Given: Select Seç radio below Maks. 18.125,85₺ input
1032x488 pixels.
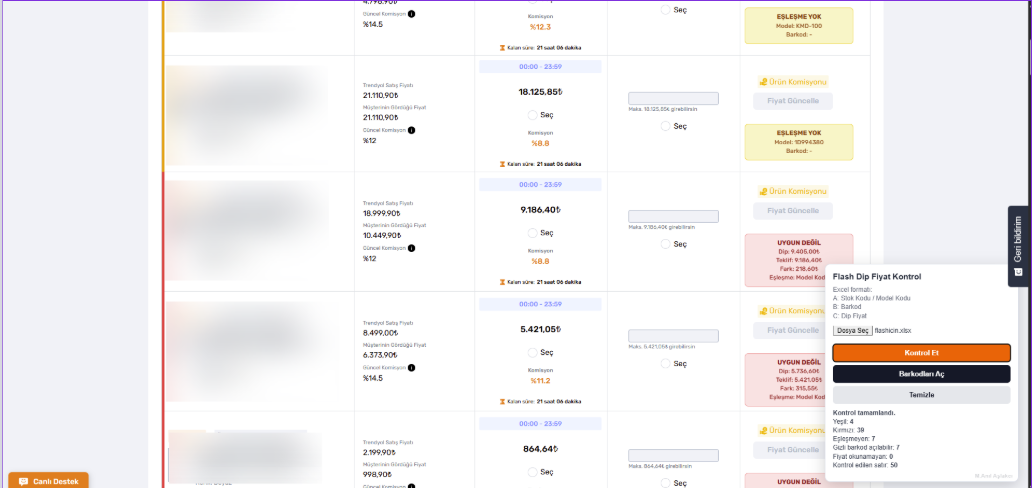Looking at the screenshot, I should click(665, 126).
